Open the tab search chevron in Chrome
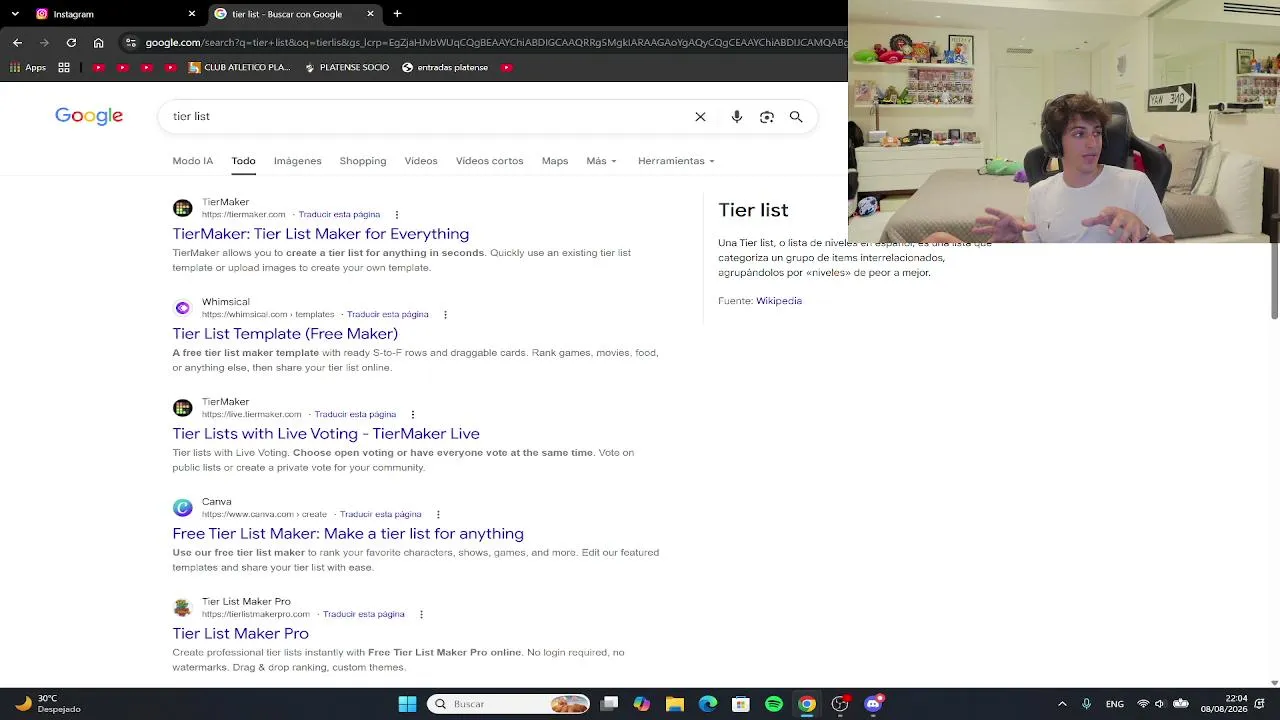The width and height of the screenshot is (1280, 720). click(x=17, y=14)
